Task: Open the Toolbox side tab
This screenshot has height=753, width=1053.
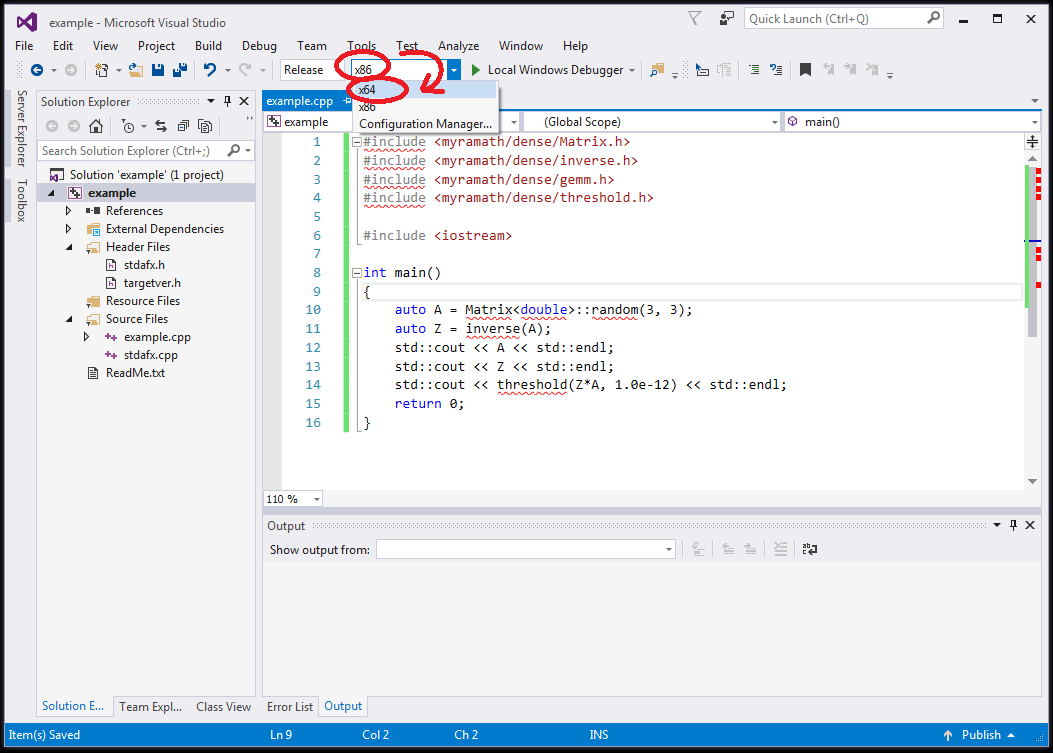Action: click(x=21, y=200)
